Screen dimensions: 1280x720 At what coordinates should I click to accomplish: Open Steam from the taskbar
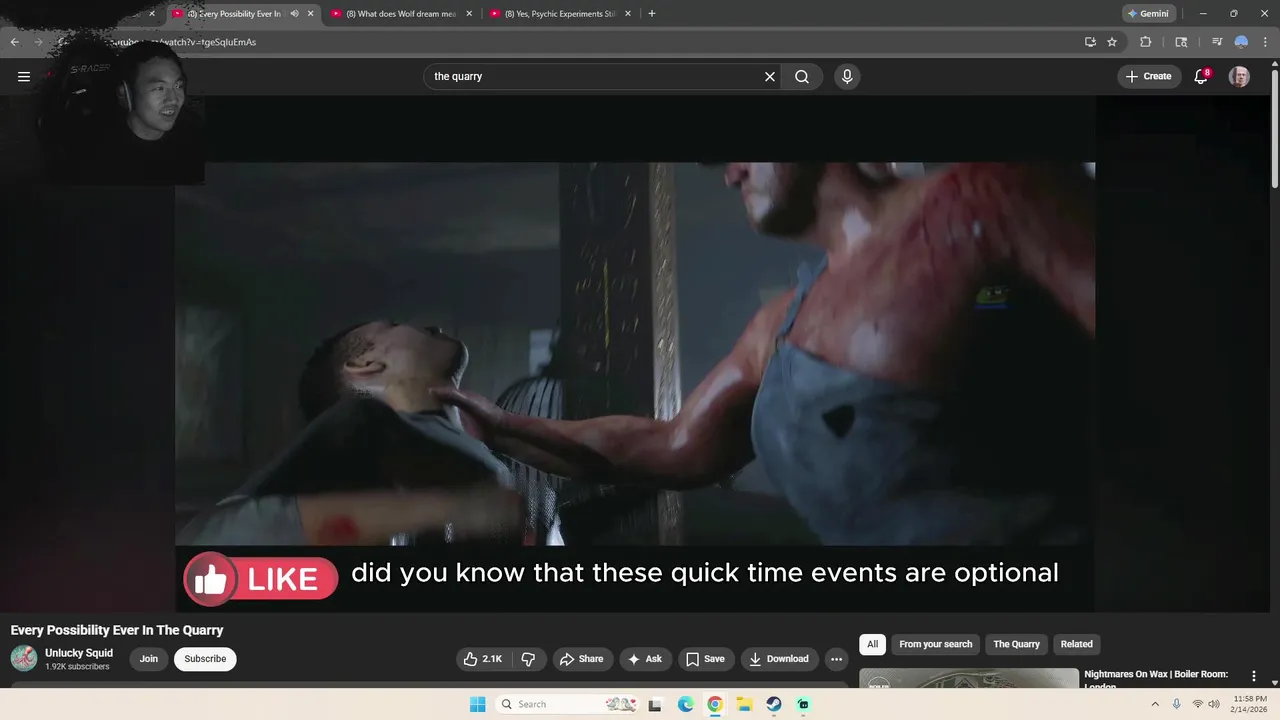coord(774,704)
